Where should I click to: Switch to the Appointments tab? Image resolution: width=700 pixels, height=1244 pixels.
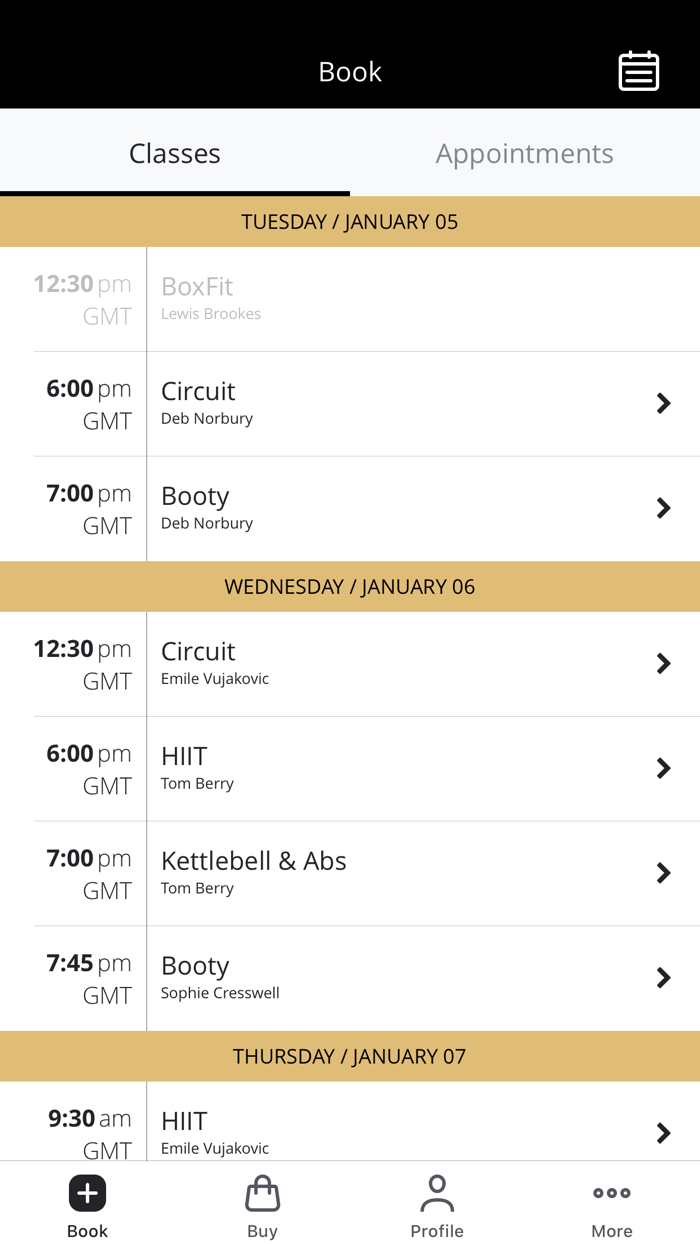524,153
